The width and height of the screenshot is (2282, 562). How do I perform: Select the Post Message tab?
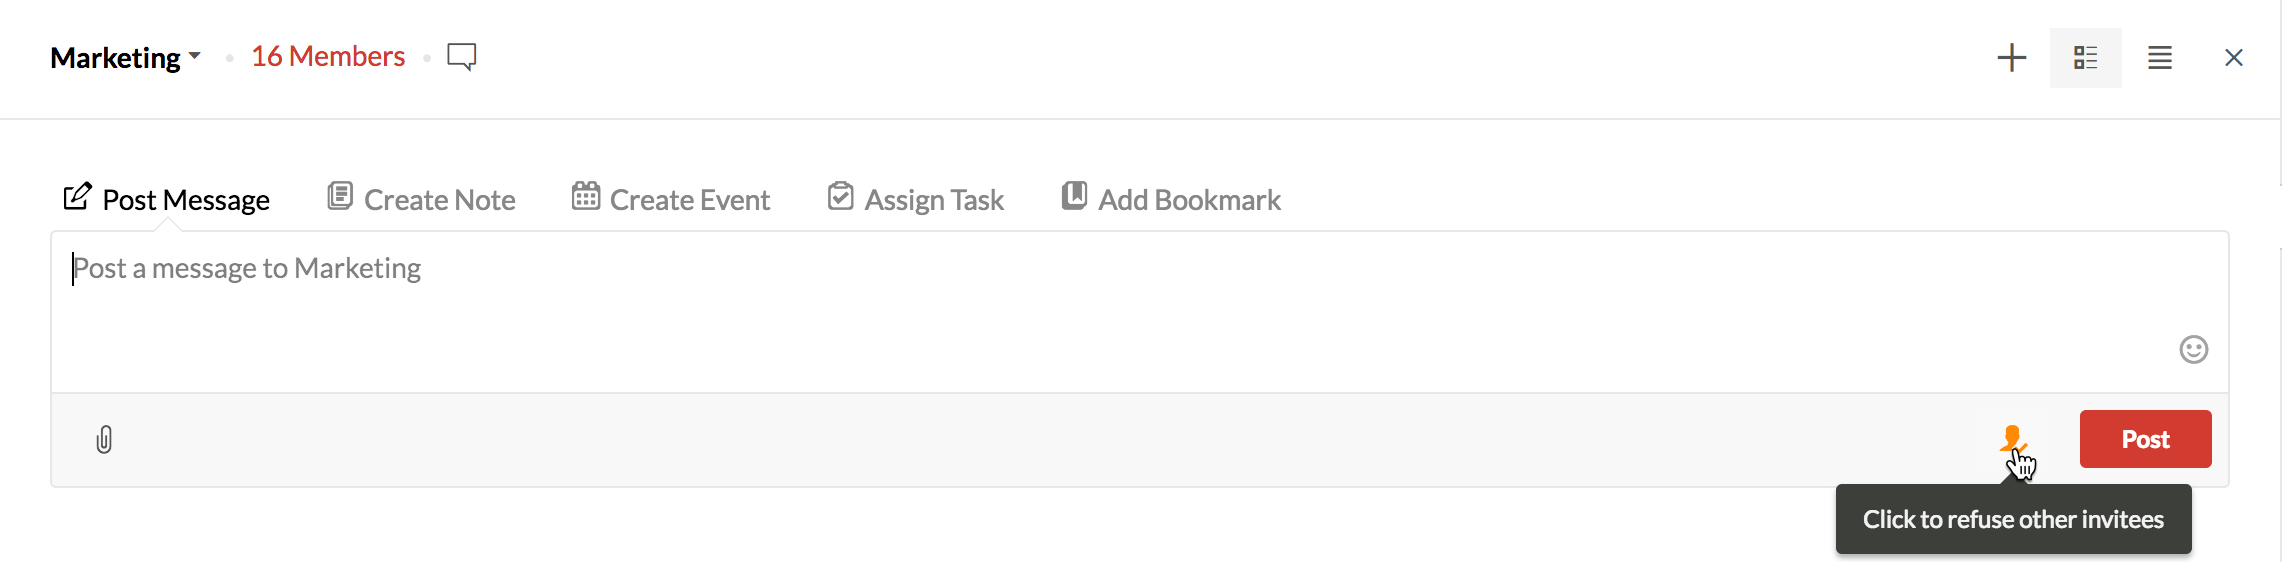click(x=186, y=200)
